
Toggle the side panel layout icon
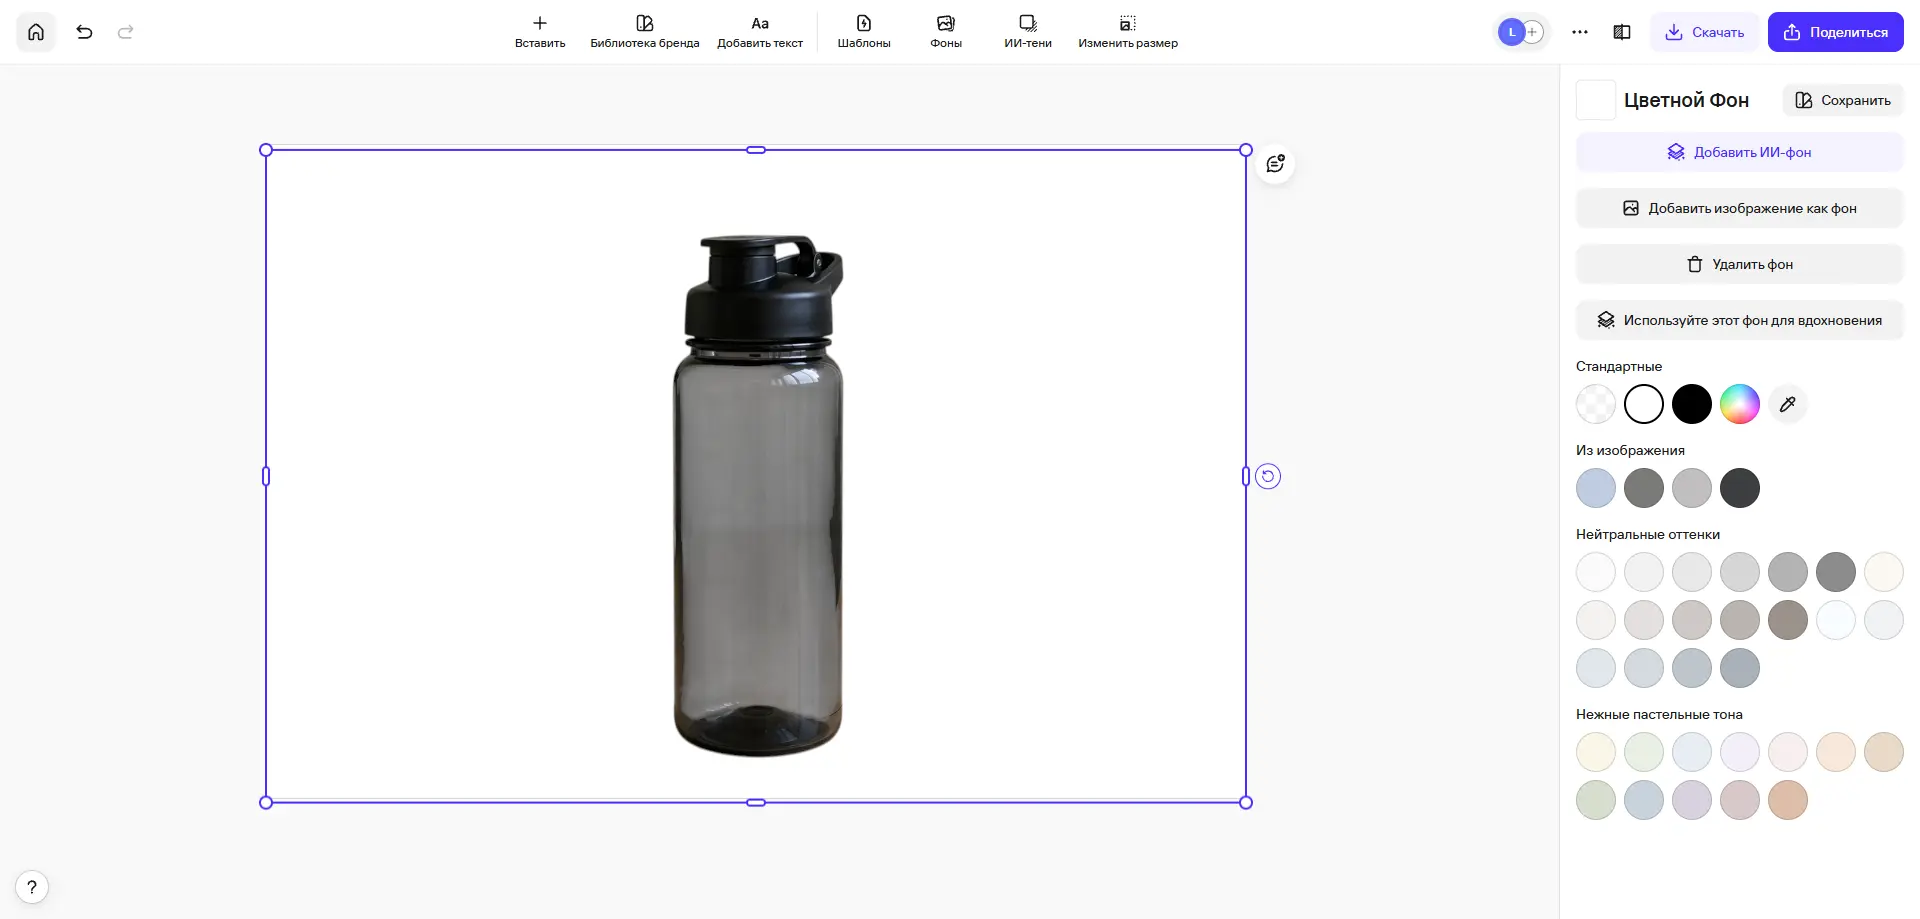[x=1622, y=32]
